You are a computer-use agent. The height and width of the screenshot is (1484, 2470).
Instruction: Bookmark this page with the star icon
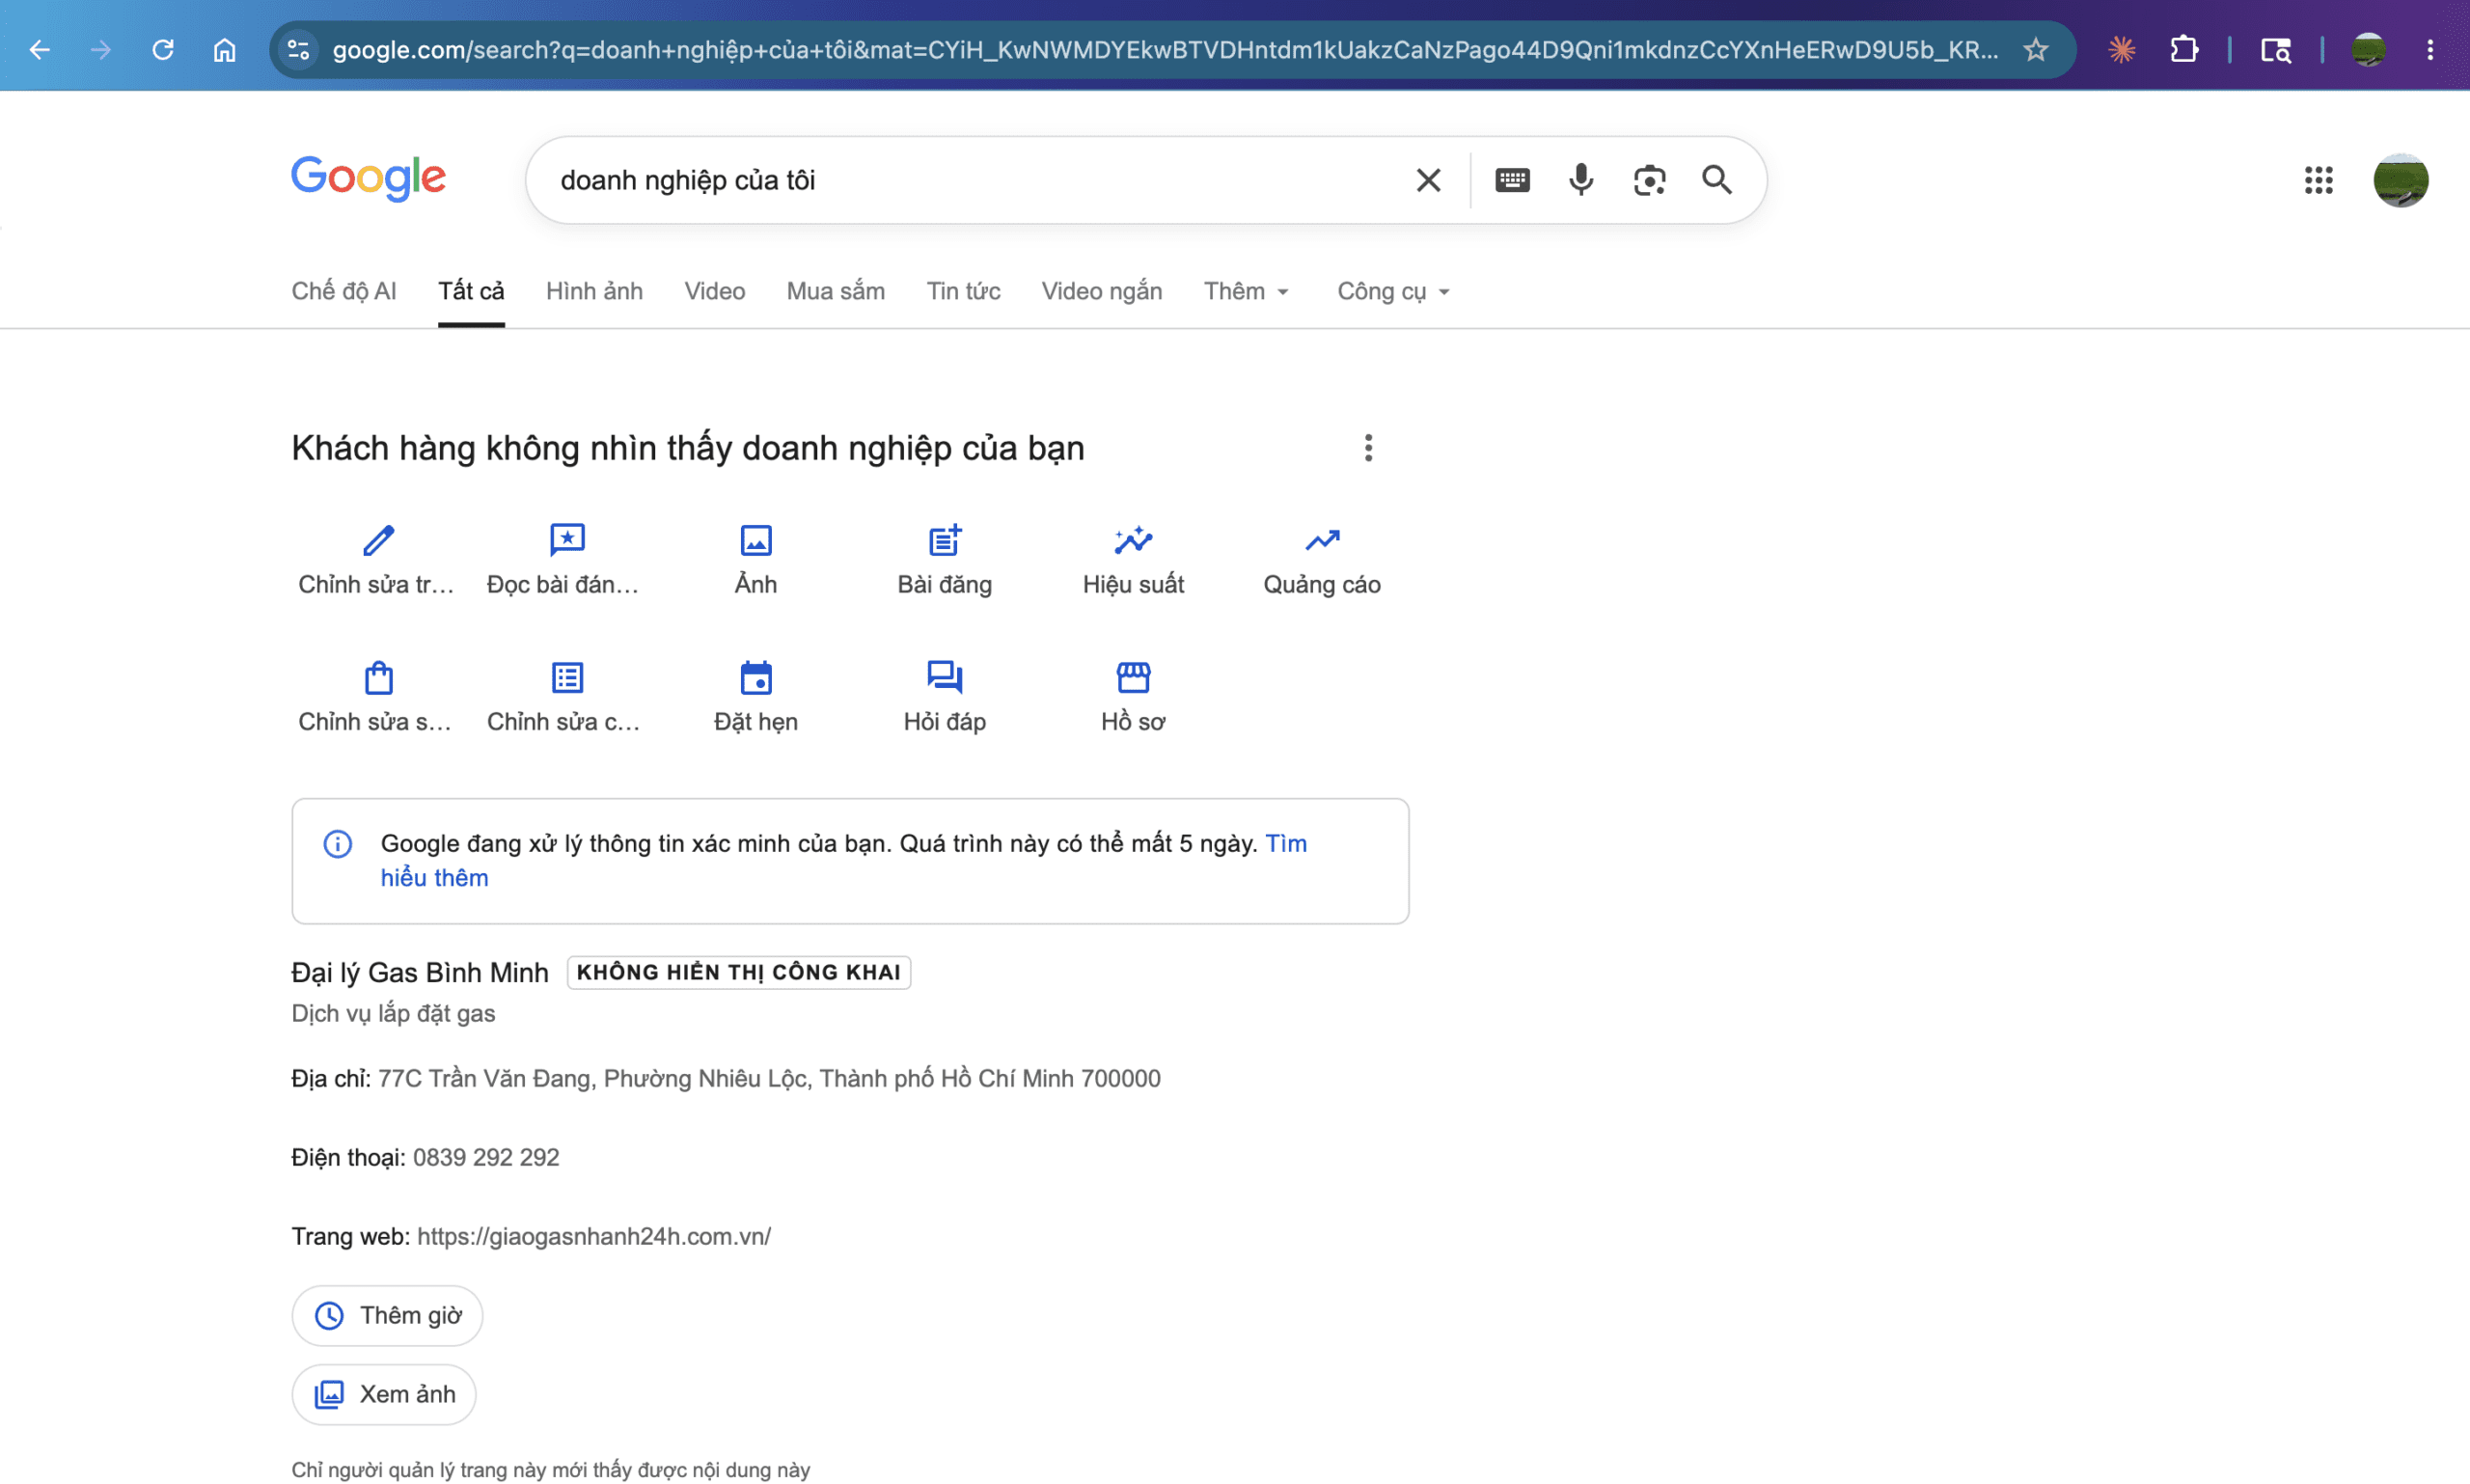tap(2036, 49)
